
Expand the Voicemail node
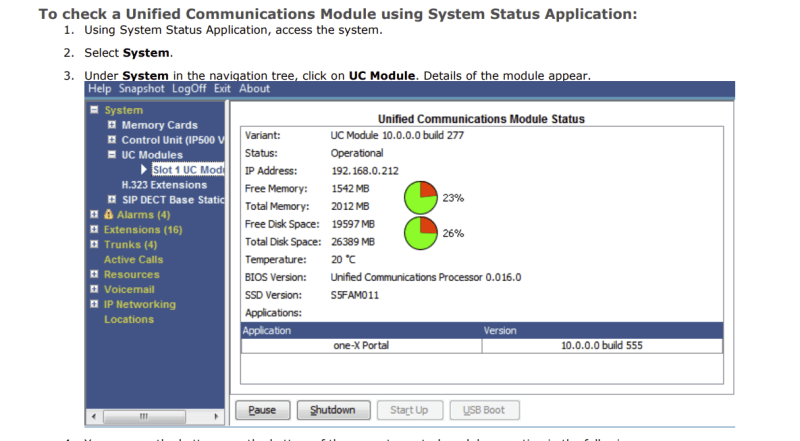94,289
